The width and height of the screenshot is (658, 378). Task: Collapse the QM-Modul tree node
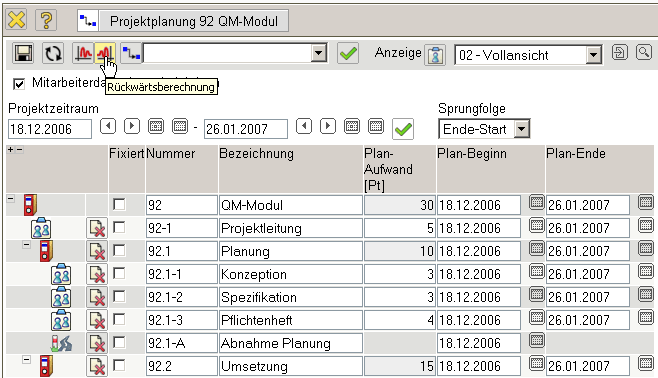pos(11,199)
